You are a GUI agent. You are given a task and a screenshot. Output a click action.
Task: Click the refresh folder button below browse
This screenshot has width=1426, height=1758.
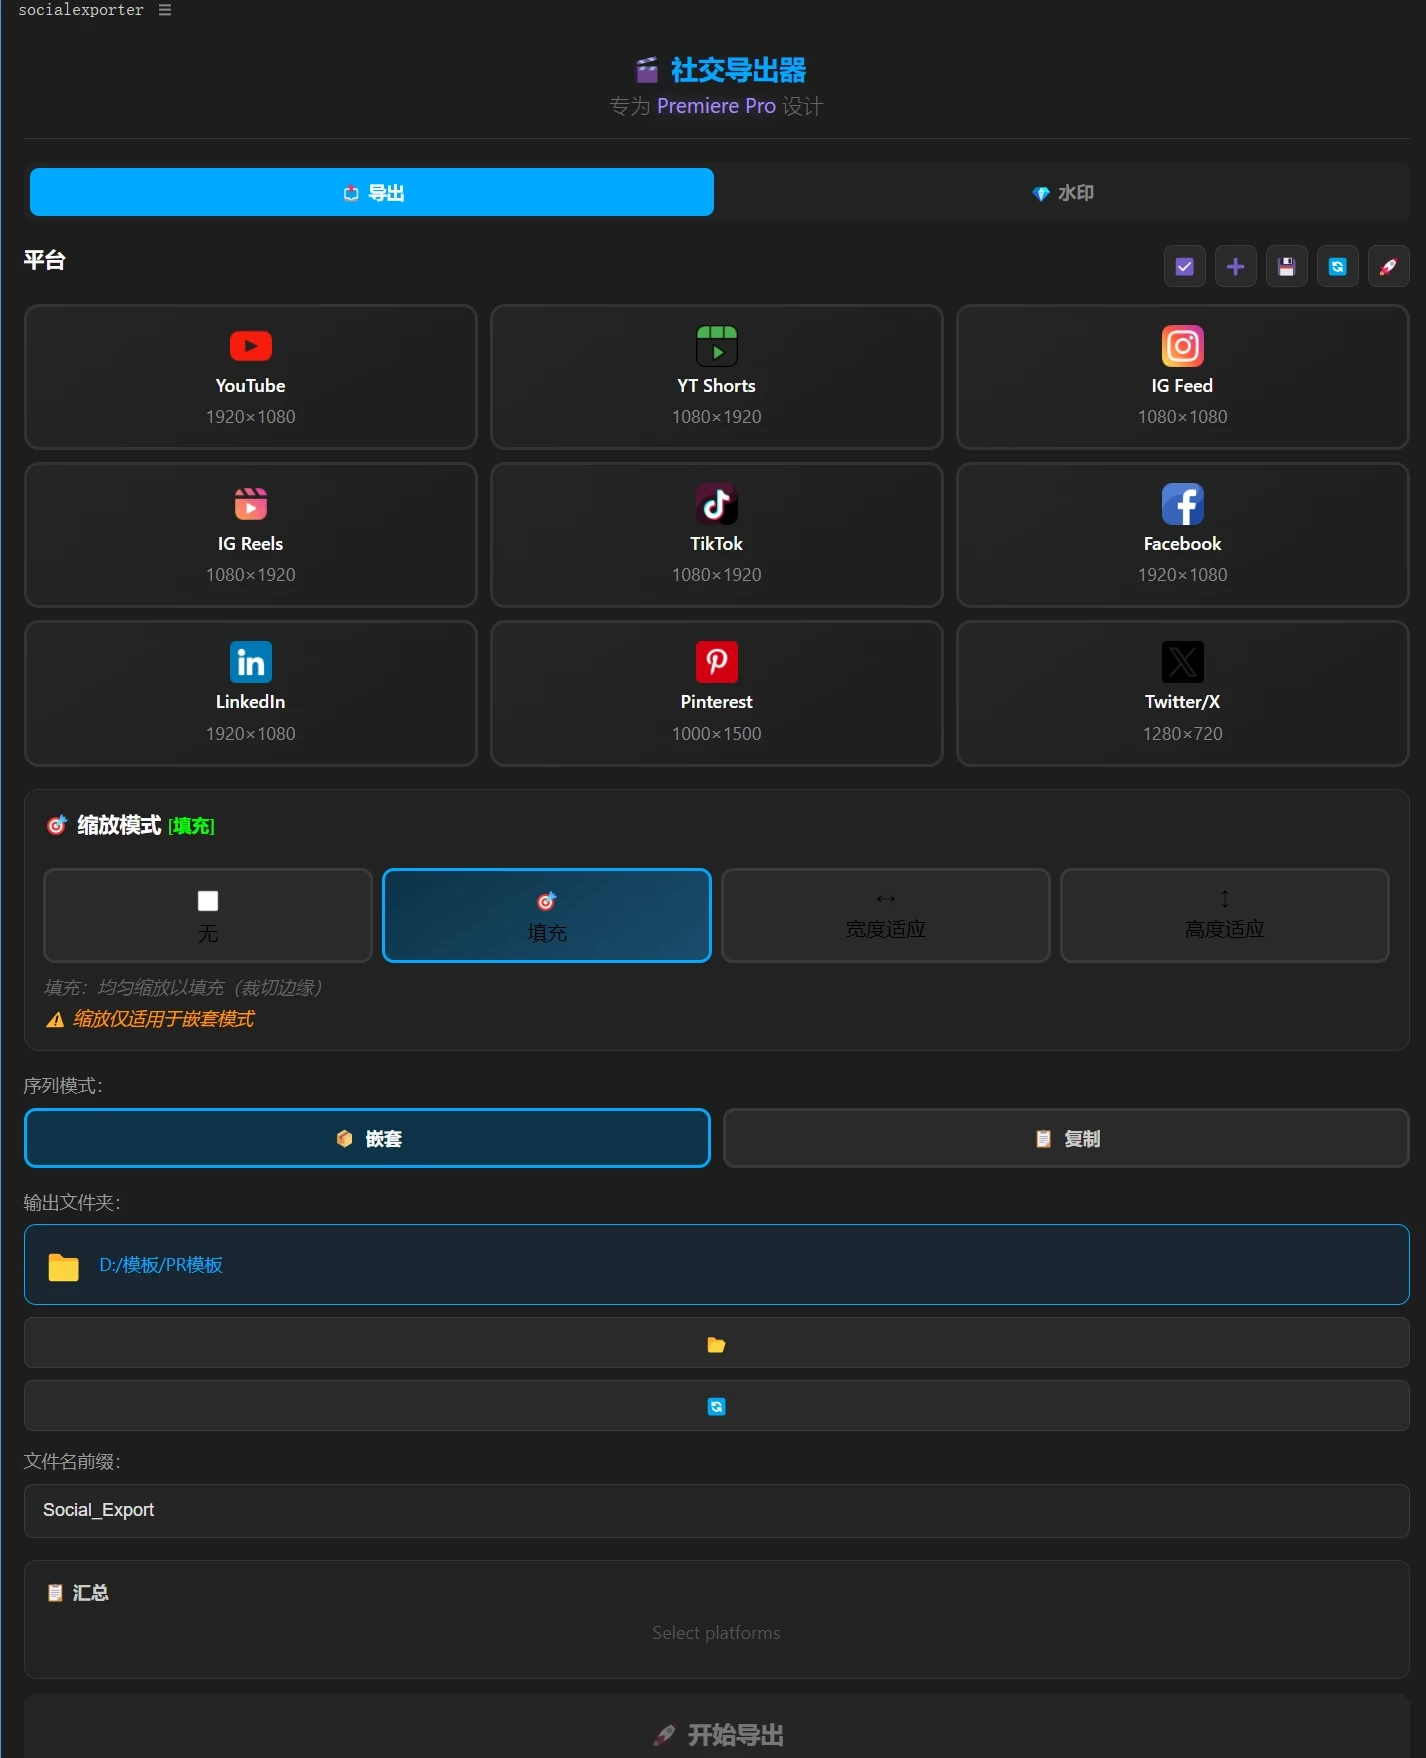717,1406
